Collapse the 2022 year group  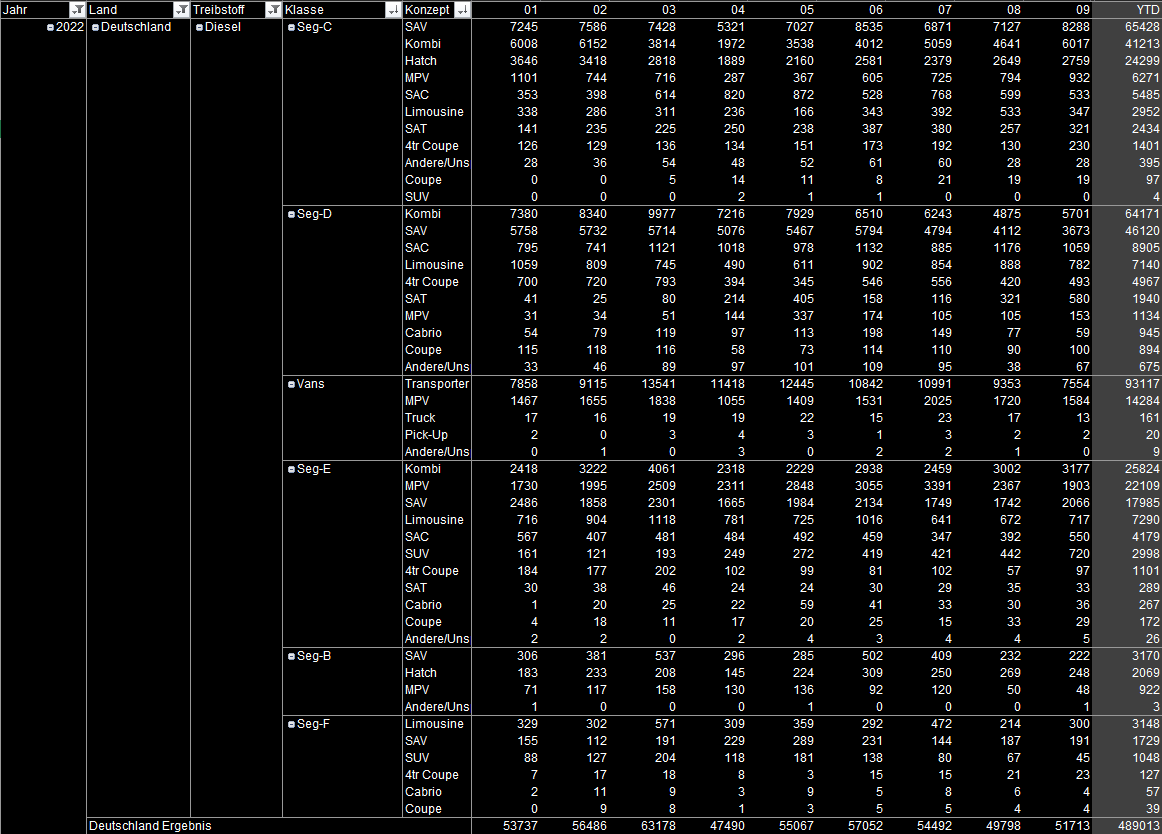[50, 27]
